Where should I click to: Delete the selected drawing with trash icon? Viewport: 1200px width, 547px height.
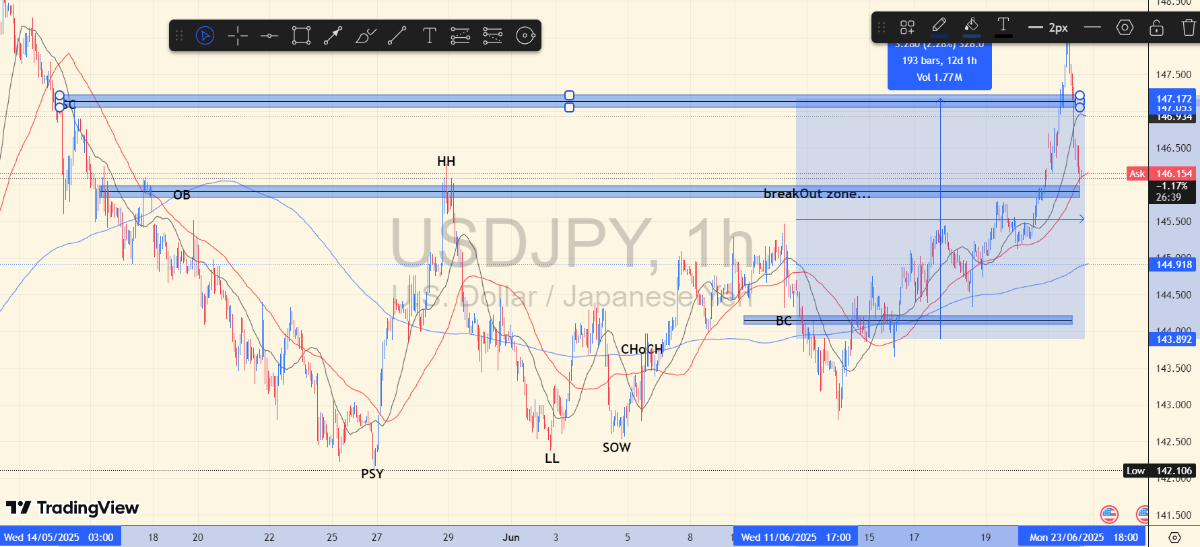(1188, 27)
